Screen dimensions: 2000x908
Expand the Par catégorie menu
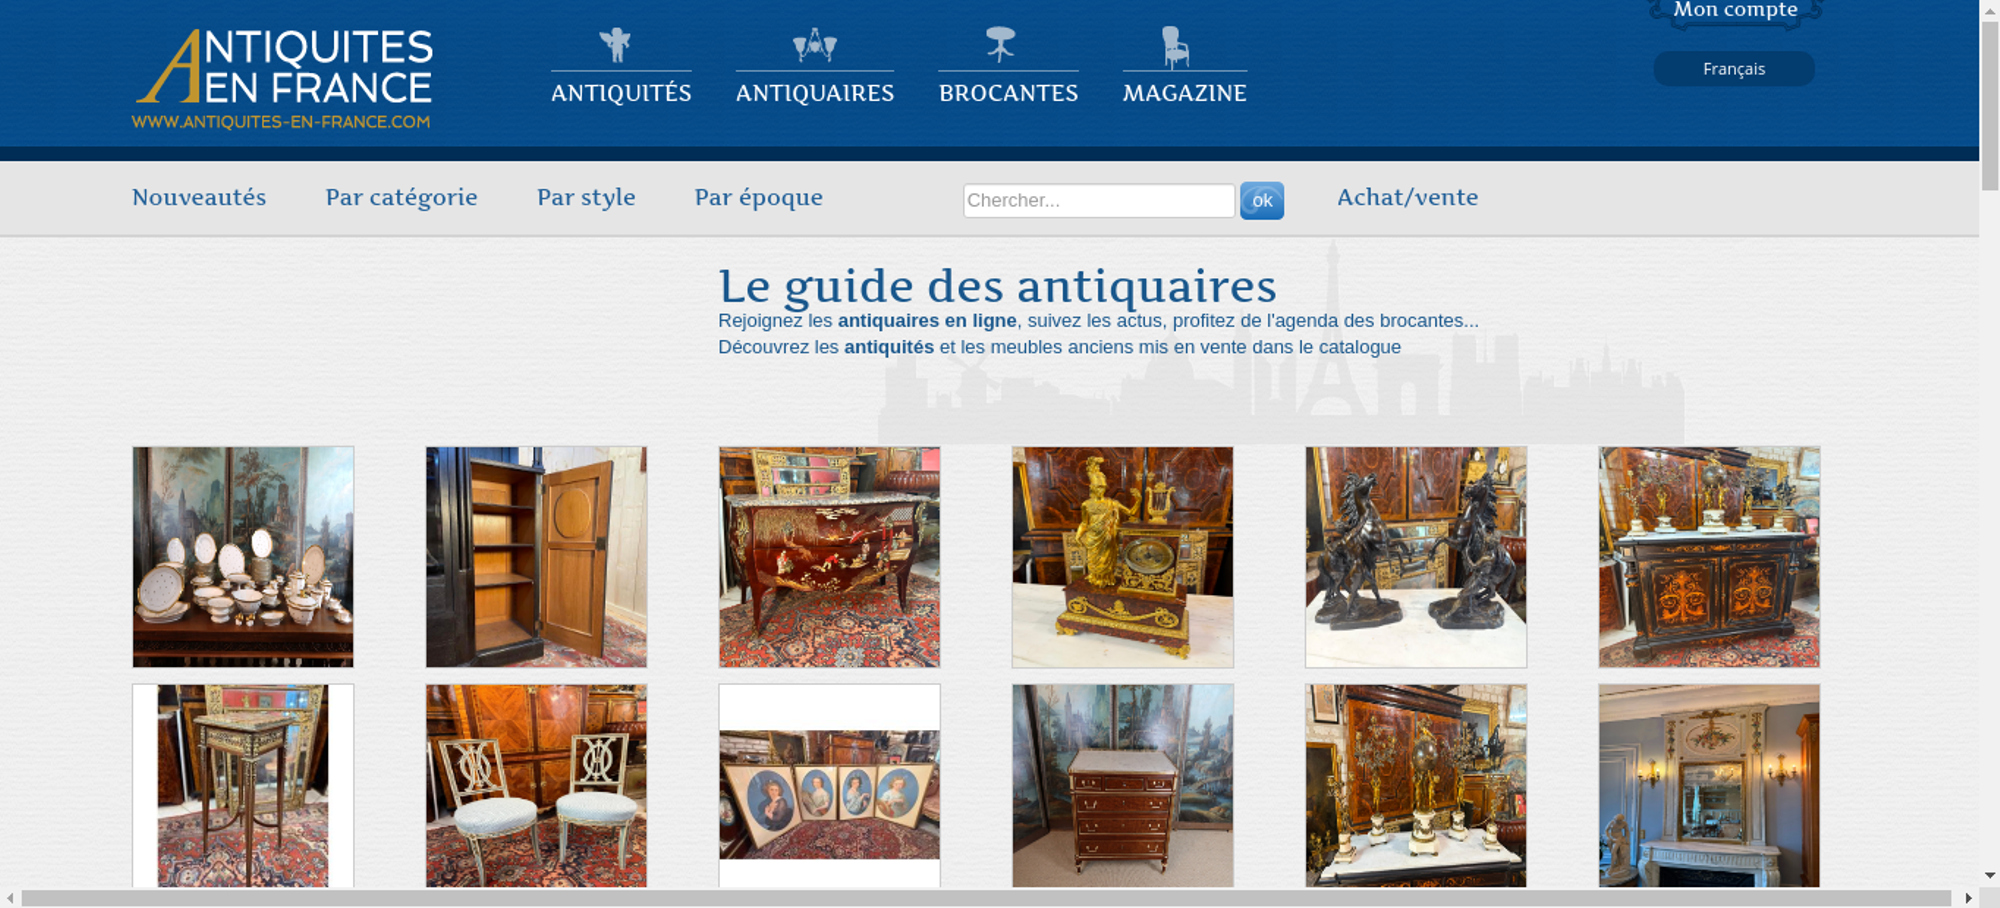click(x=401, y=197)
